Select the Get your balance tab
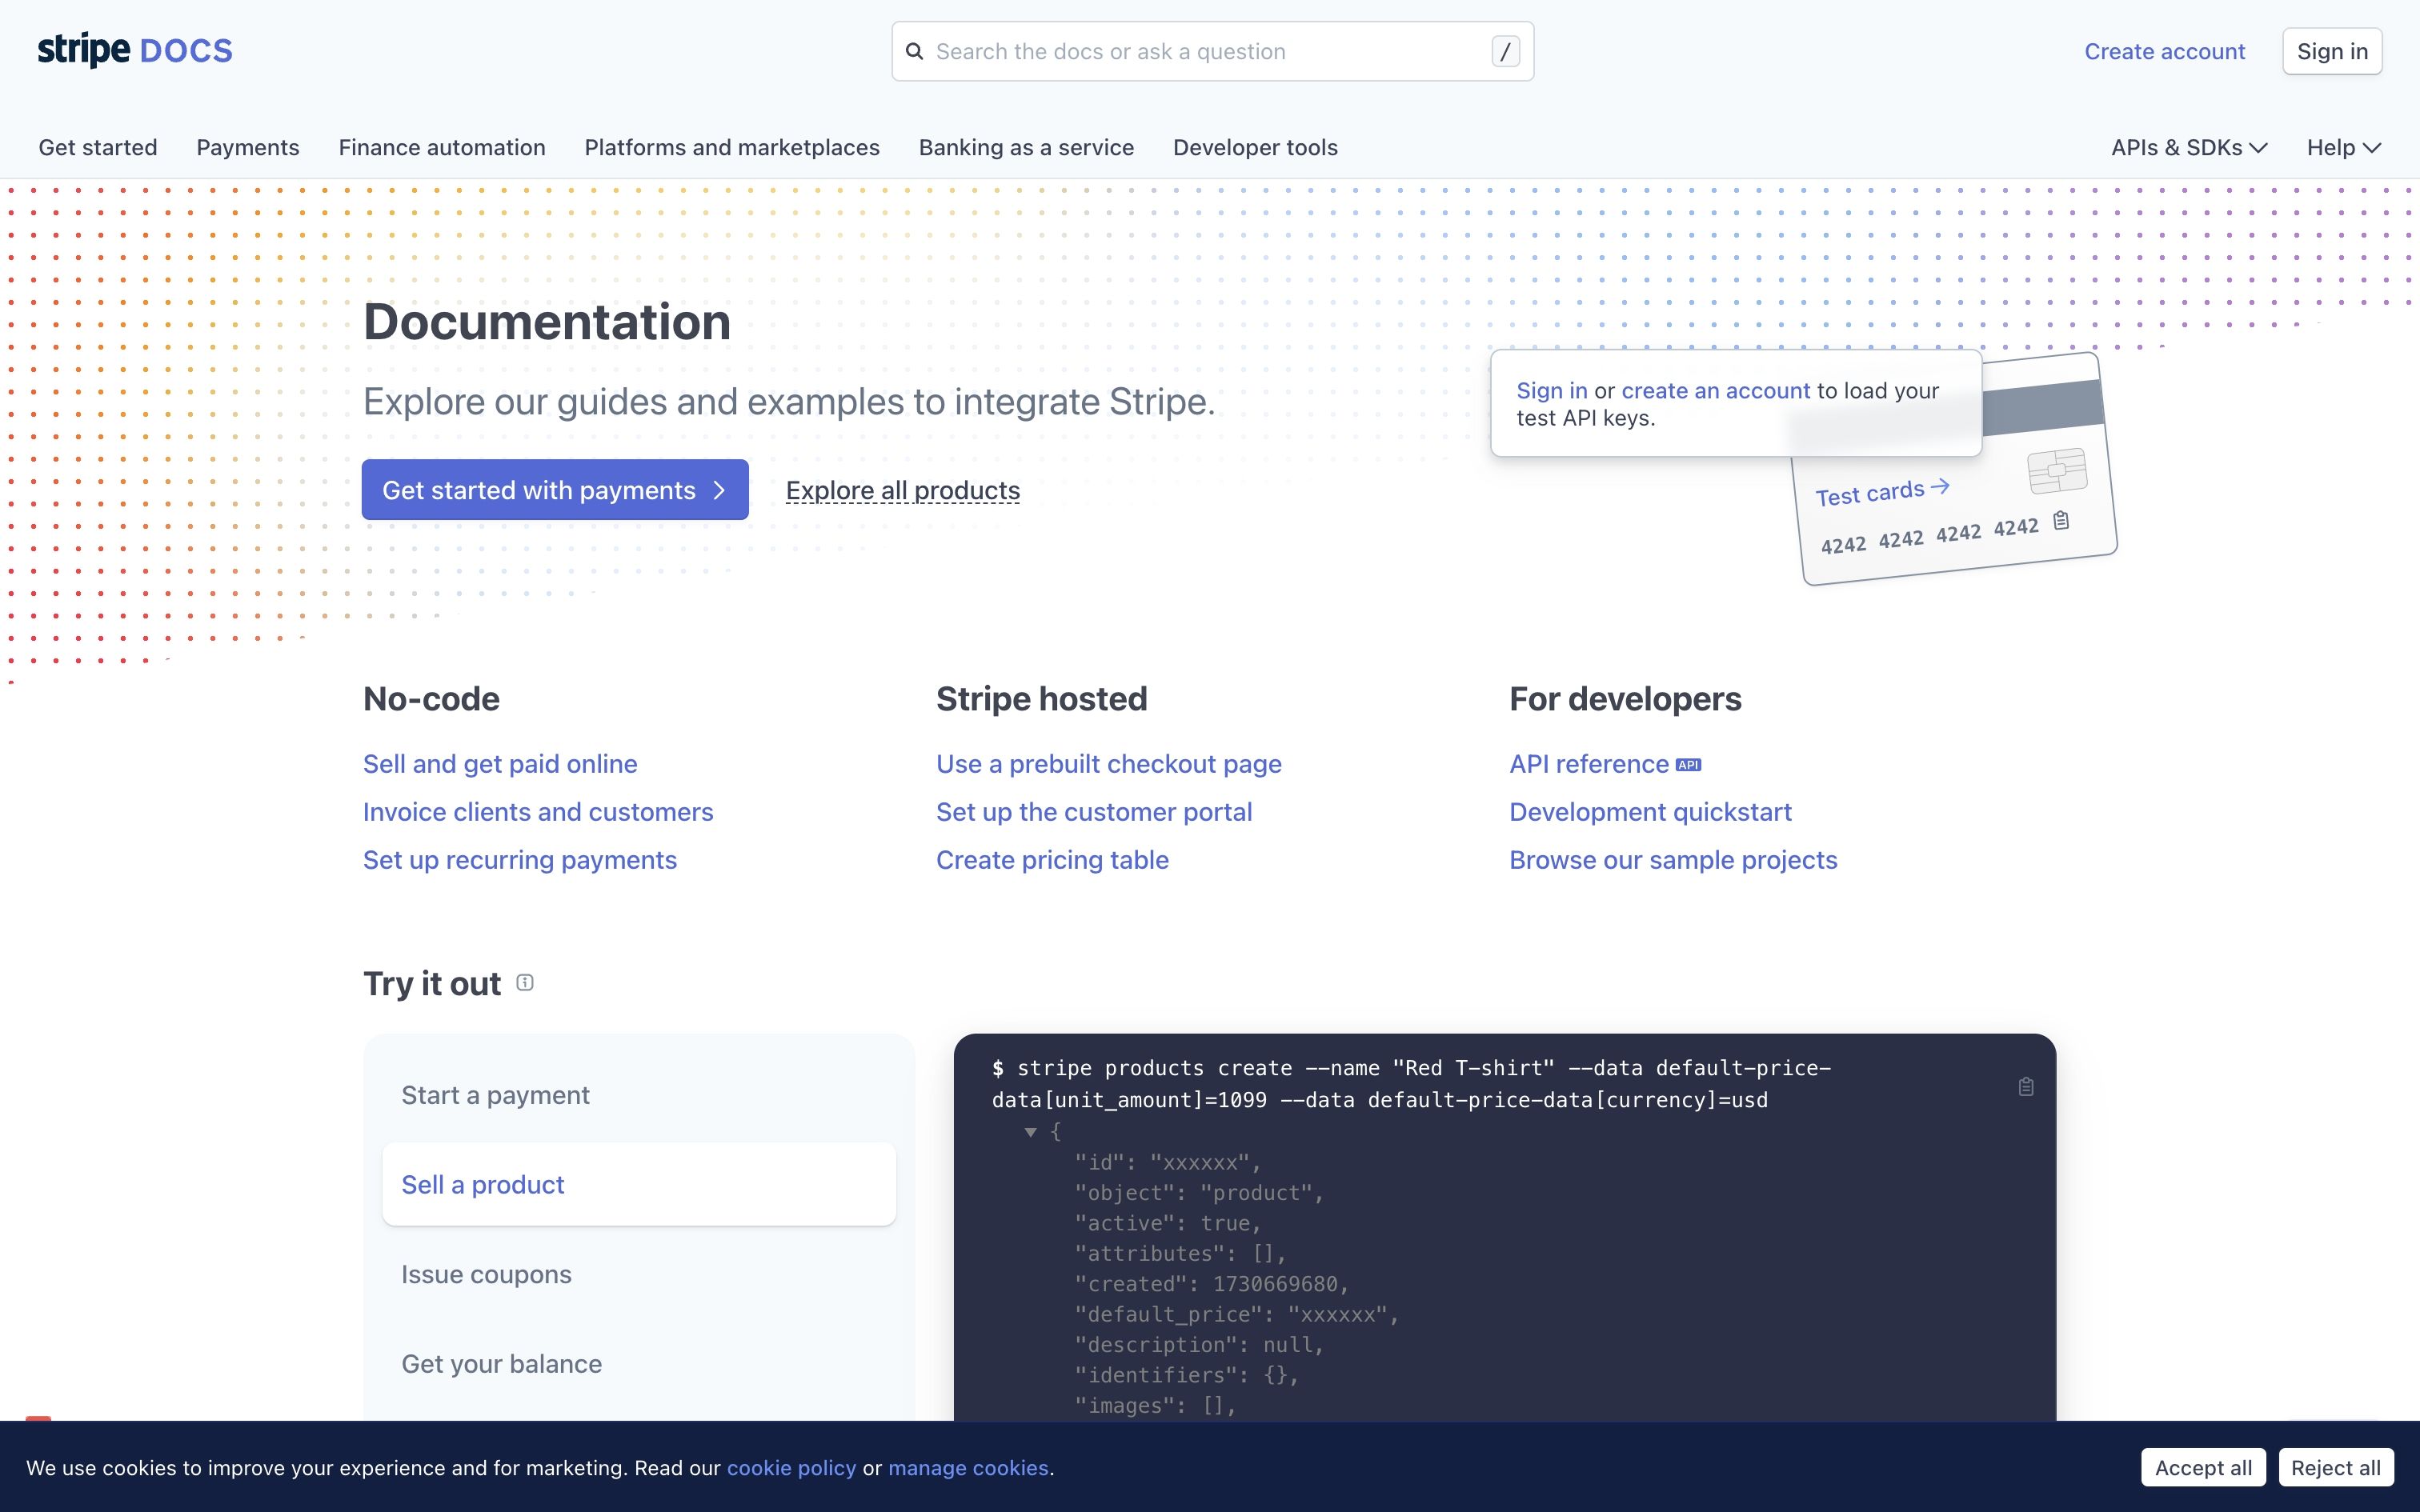Image resolution: width=2420 pixels, height=1512 pixels. [639, 1364]
